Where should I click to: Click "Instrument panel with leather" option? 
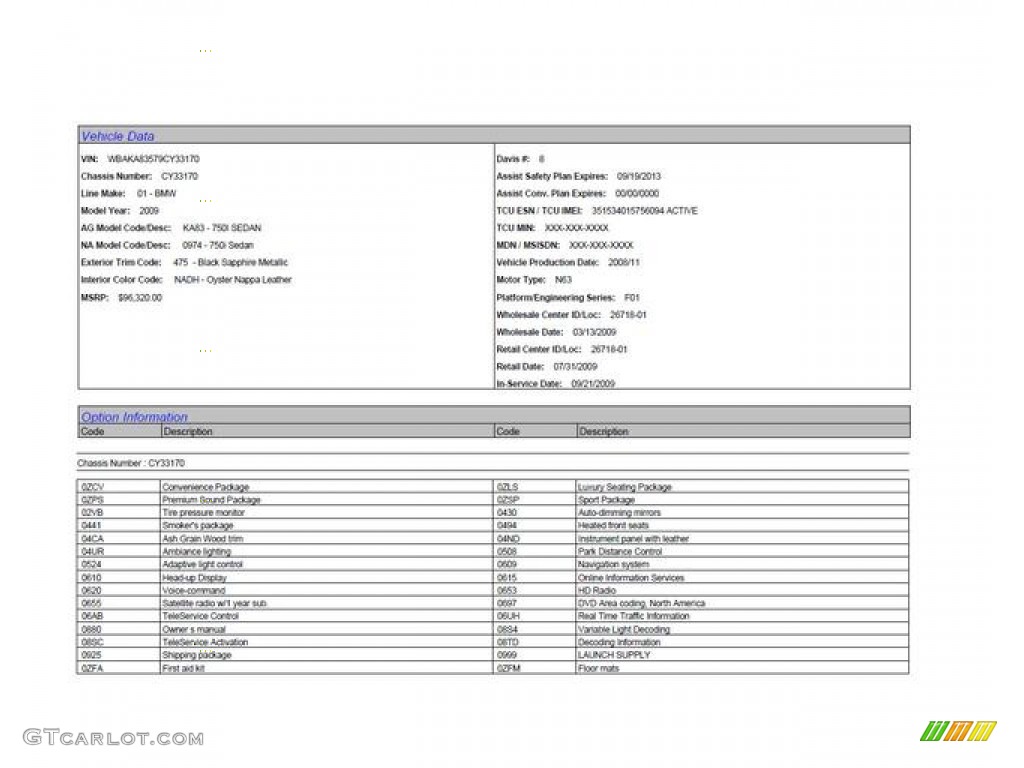pos(633,539)
